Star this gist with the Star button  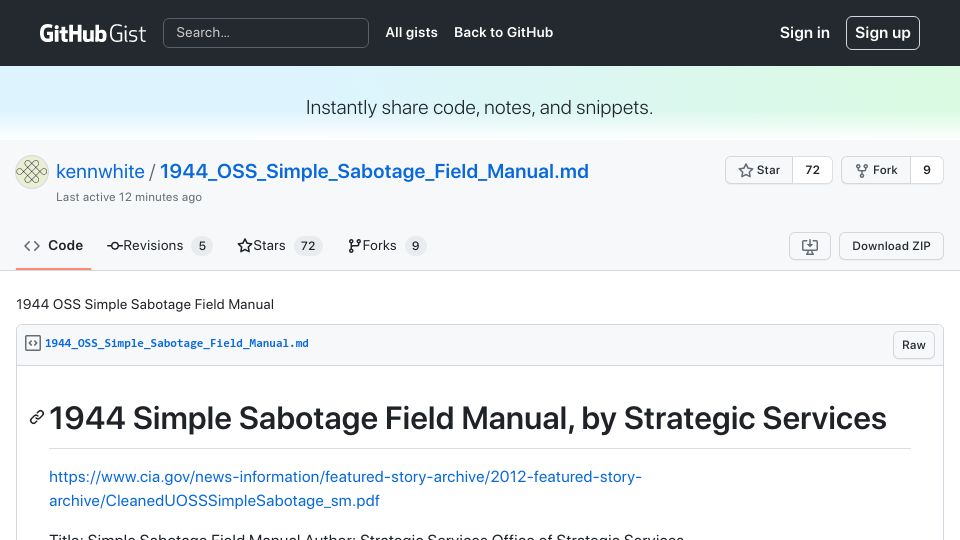pyautogui.click(x=759, y=170)
